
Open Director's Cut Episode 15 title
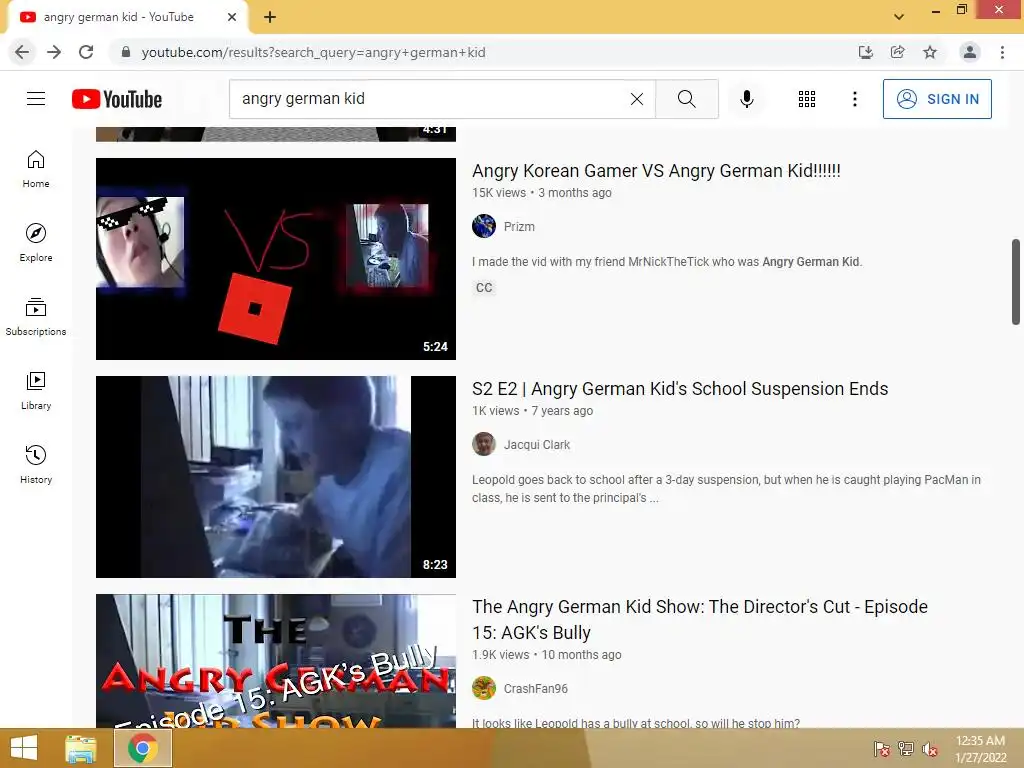tap(700, 619)
